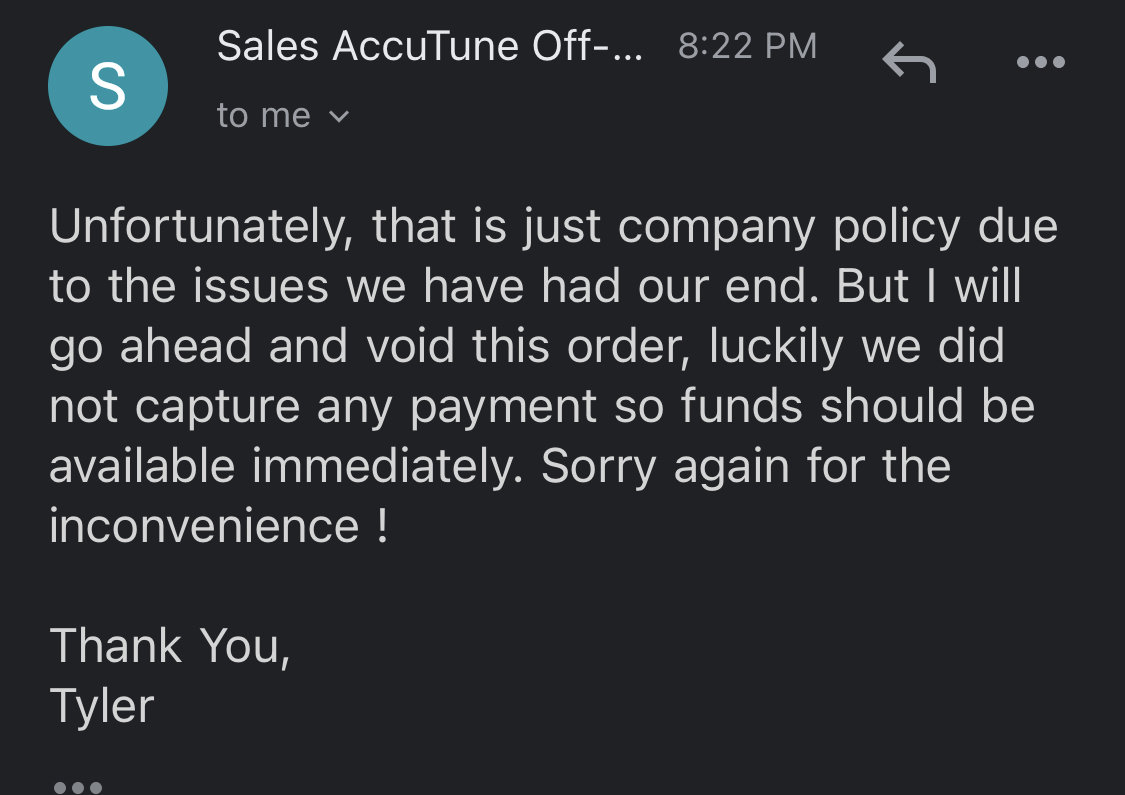Tap the 'Thank You,' closing line
Image resolution: width=1125 pixels, height=795 pixels.
click(169, 646)
